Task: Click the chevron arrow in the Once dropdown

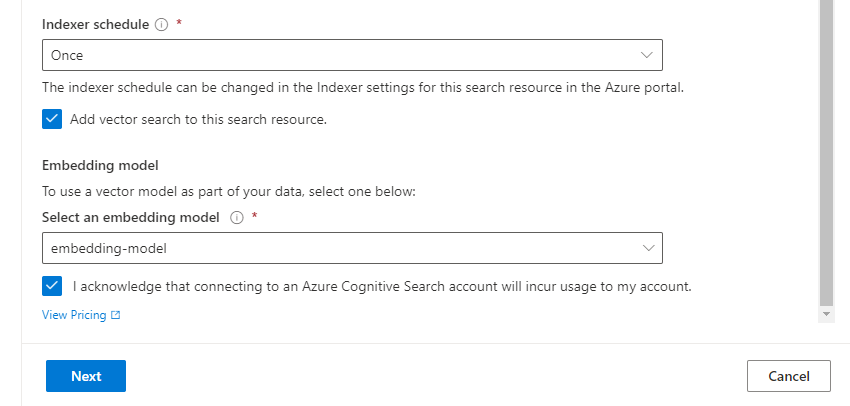Action: tap(646, 55)
